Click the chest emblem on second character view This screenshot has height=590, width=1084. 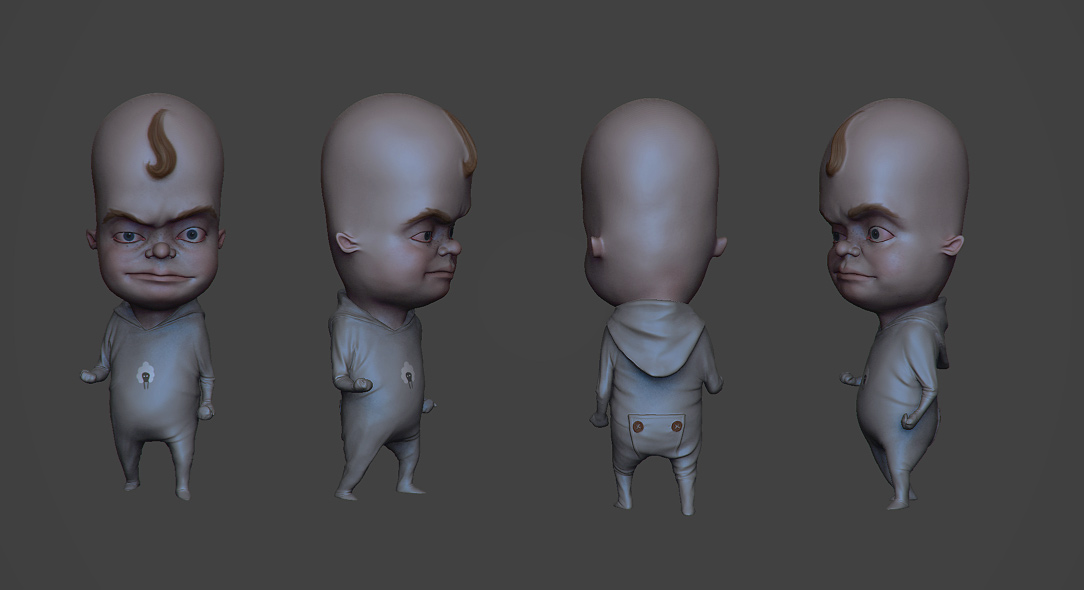coord(408,376)
